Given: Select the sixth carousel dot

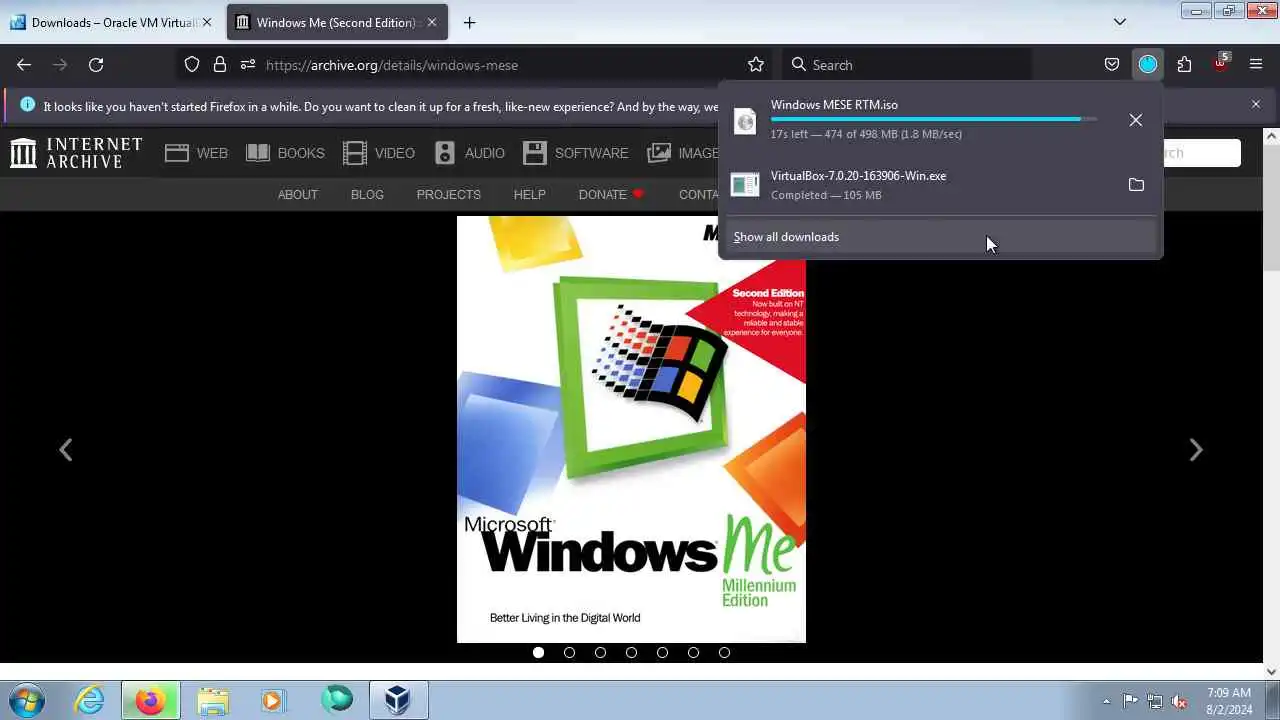Looking at the screenshot, I should (693, 652).
